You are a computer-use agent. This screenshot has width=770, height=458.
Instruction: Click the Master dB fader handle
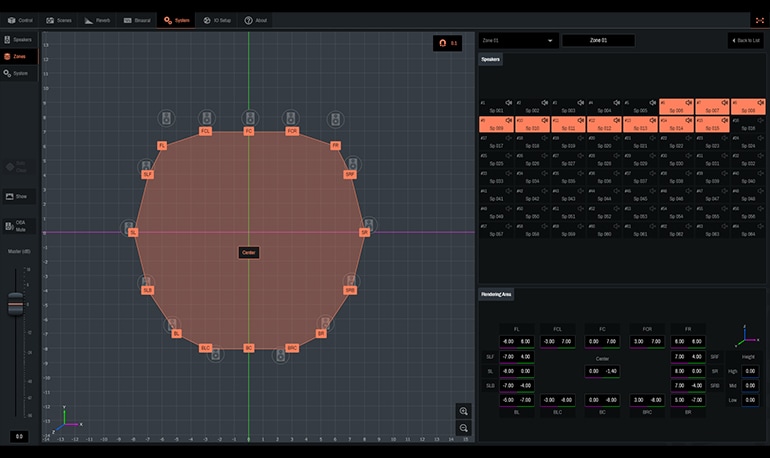click(15, 304)
